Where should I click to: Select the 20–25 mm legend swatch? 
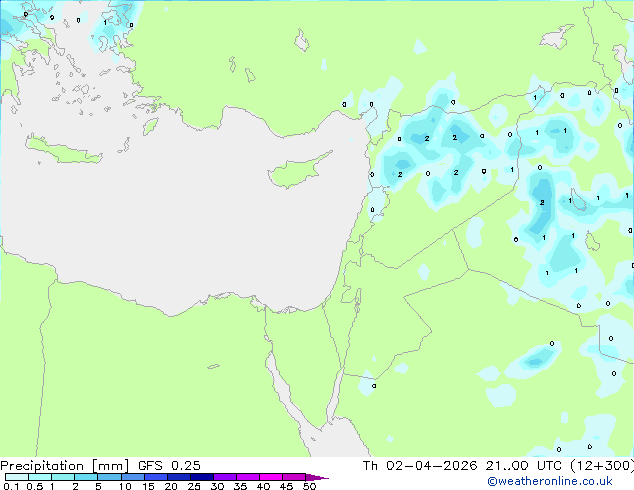(178, 477)
